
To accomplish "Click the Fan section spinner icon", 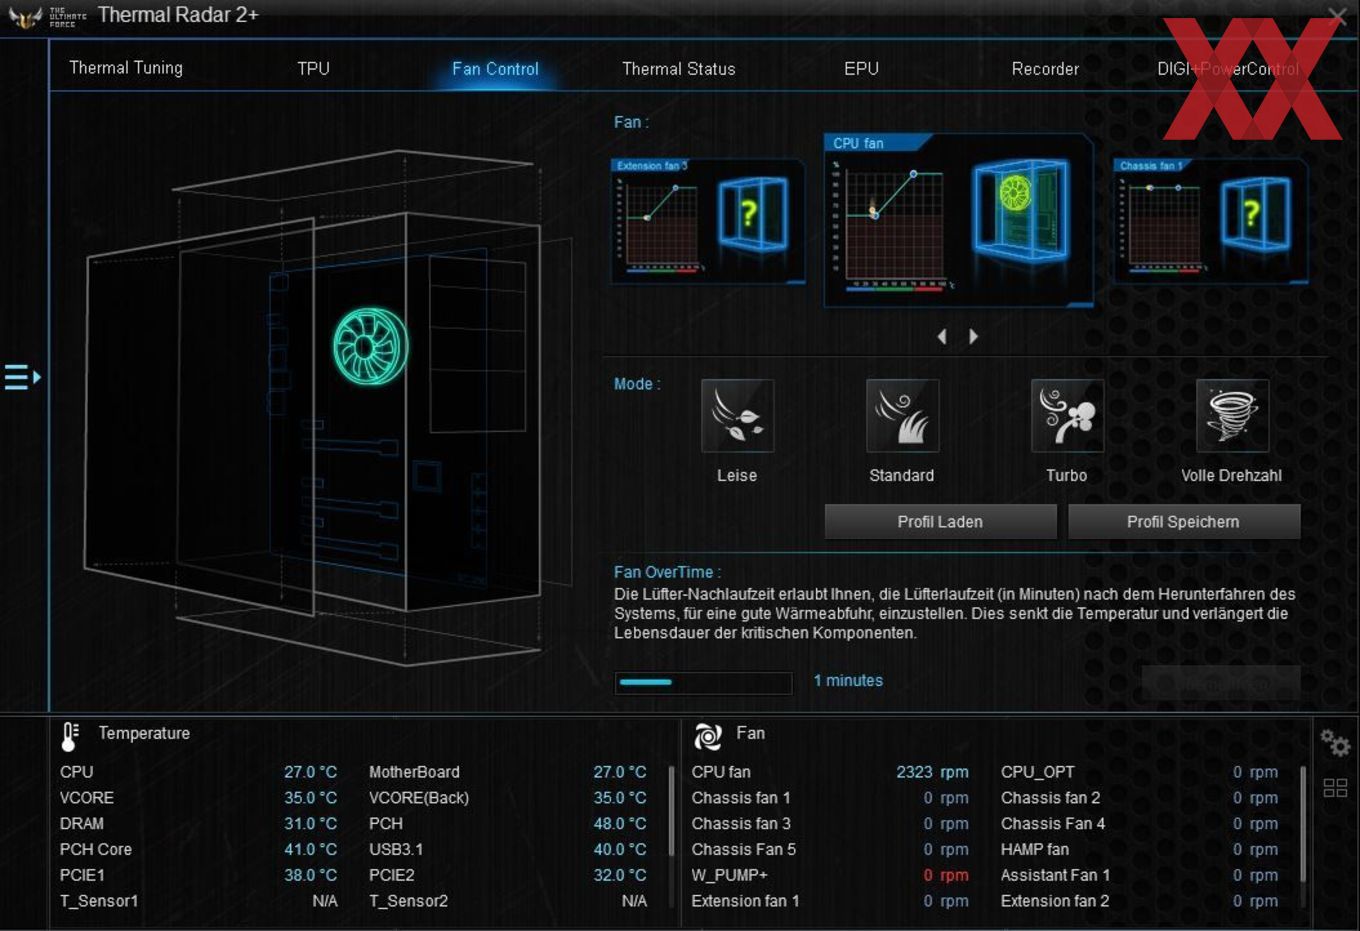I will click(x=708, y=737).
